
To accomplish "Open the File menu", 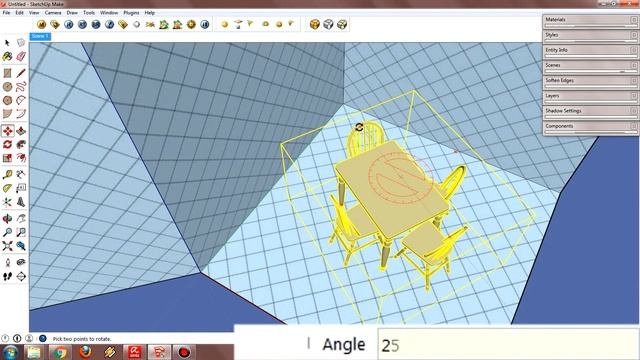I will (x=6, y=13).
